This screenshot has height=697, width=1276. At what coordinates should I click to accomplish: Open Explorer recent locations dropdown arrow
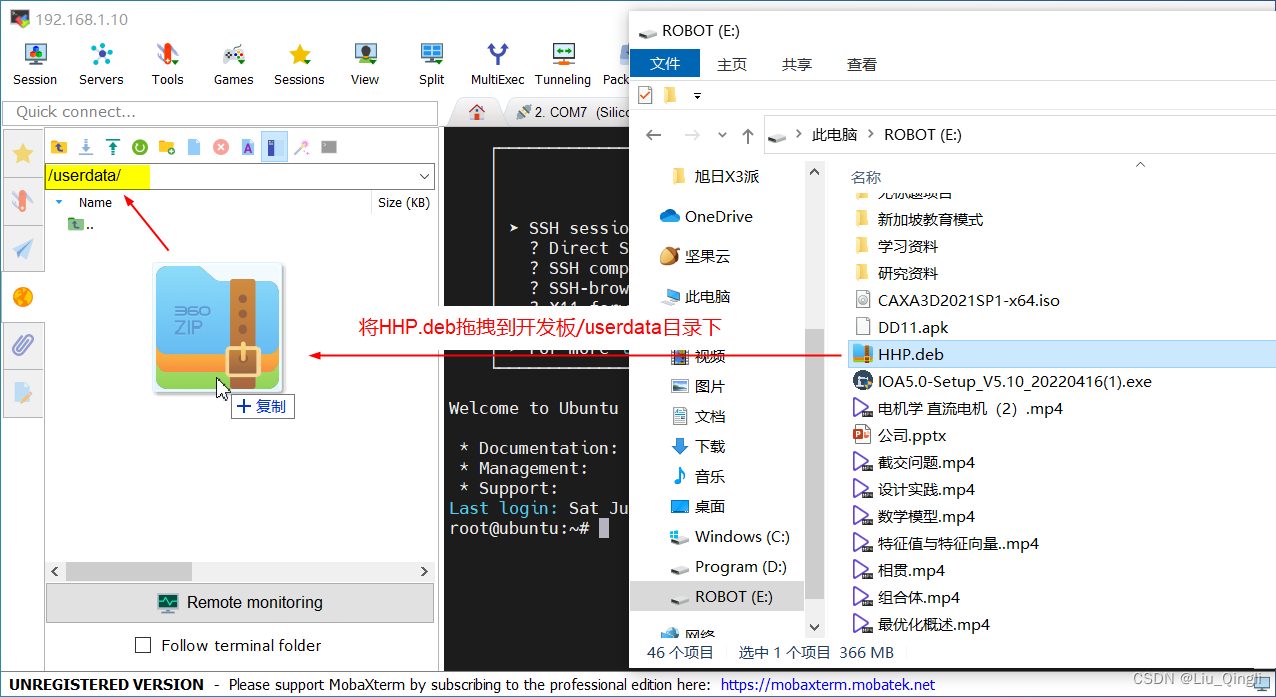(720, 135)
